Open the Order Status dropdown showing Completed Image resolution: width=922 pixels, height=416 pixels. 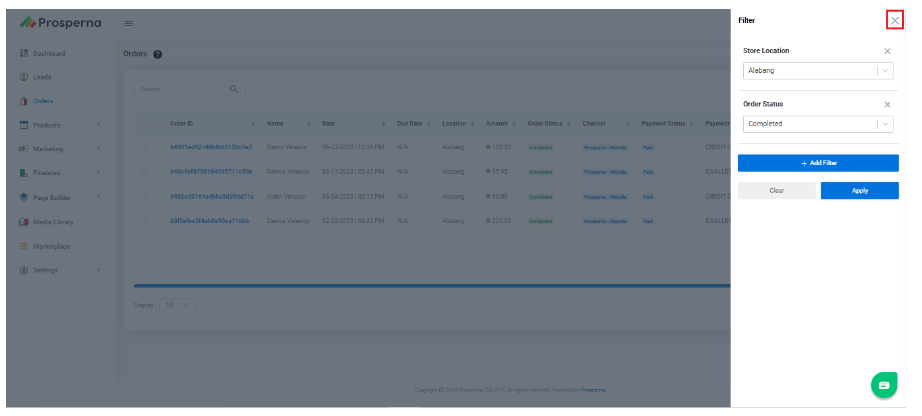pyautogui.click(x=818, y=124)
